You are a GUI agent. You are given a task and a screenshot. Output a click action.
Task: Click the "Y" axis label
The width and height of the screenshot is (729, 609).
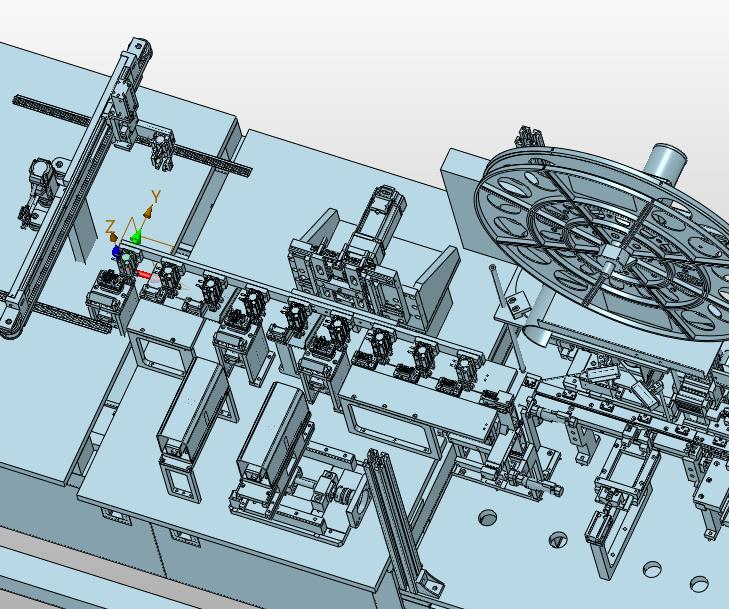coord(156,197)
